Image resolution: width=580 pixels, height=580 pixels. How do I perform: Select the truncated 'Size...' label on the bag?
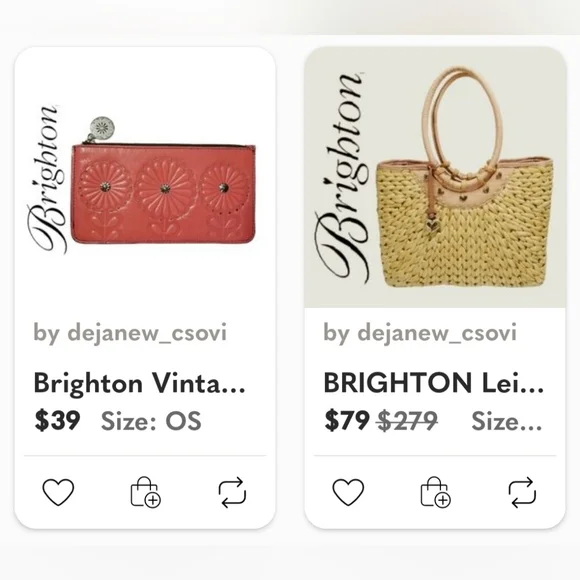tap(507, 421)
